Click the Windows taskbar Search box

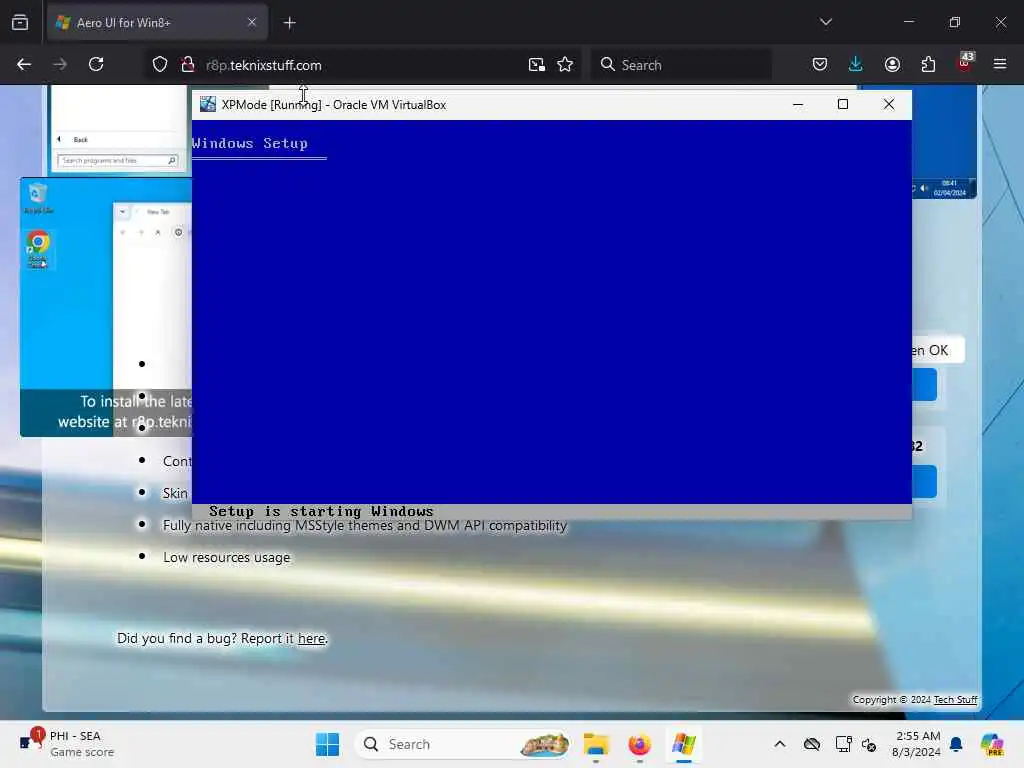point(462,744)
